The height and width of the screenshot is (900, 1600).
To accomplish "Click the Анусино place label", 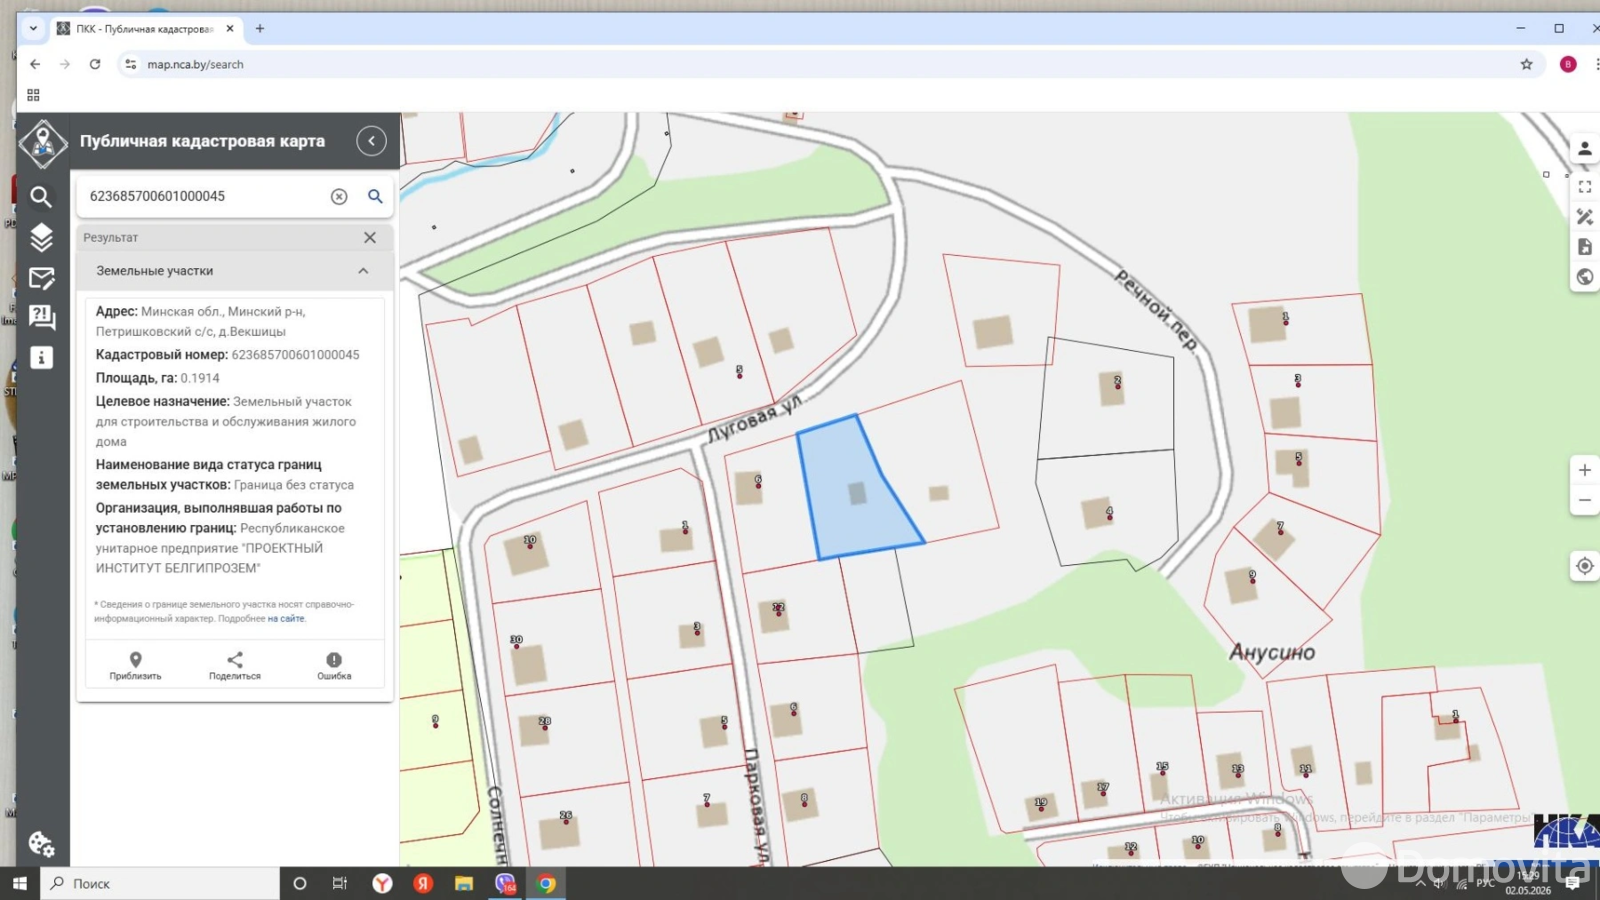I will tap(1271, 652).
